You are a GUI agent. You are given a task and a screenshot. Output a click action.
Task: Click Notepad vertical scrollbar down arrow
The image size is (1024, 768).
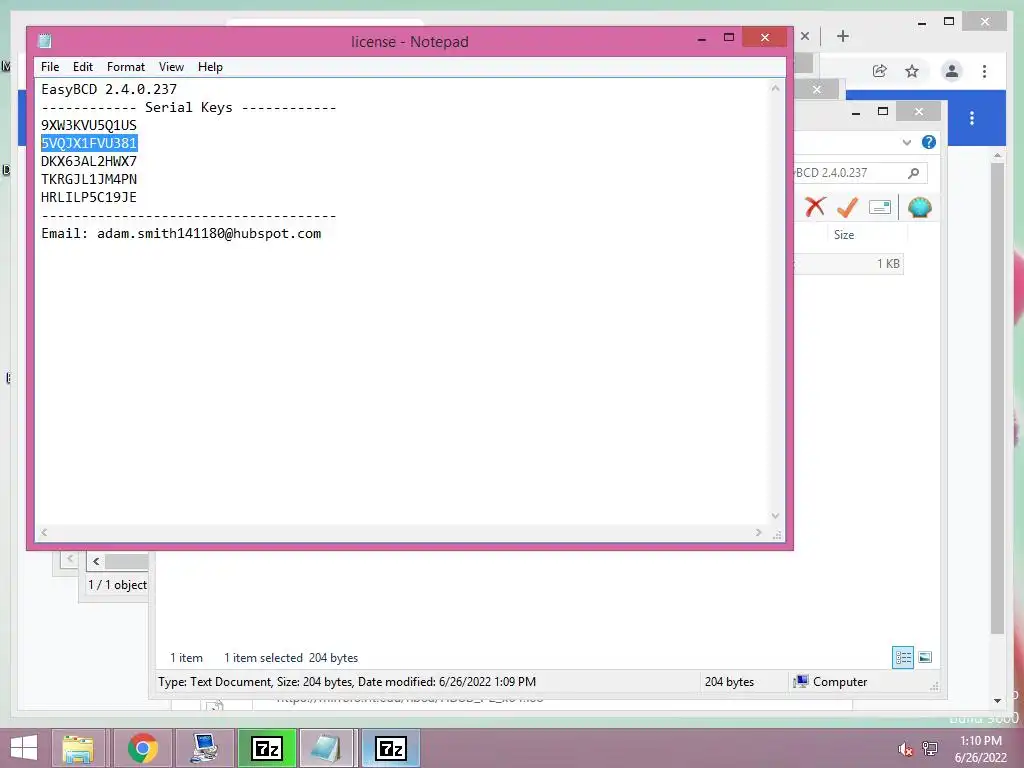click(775, 516)
